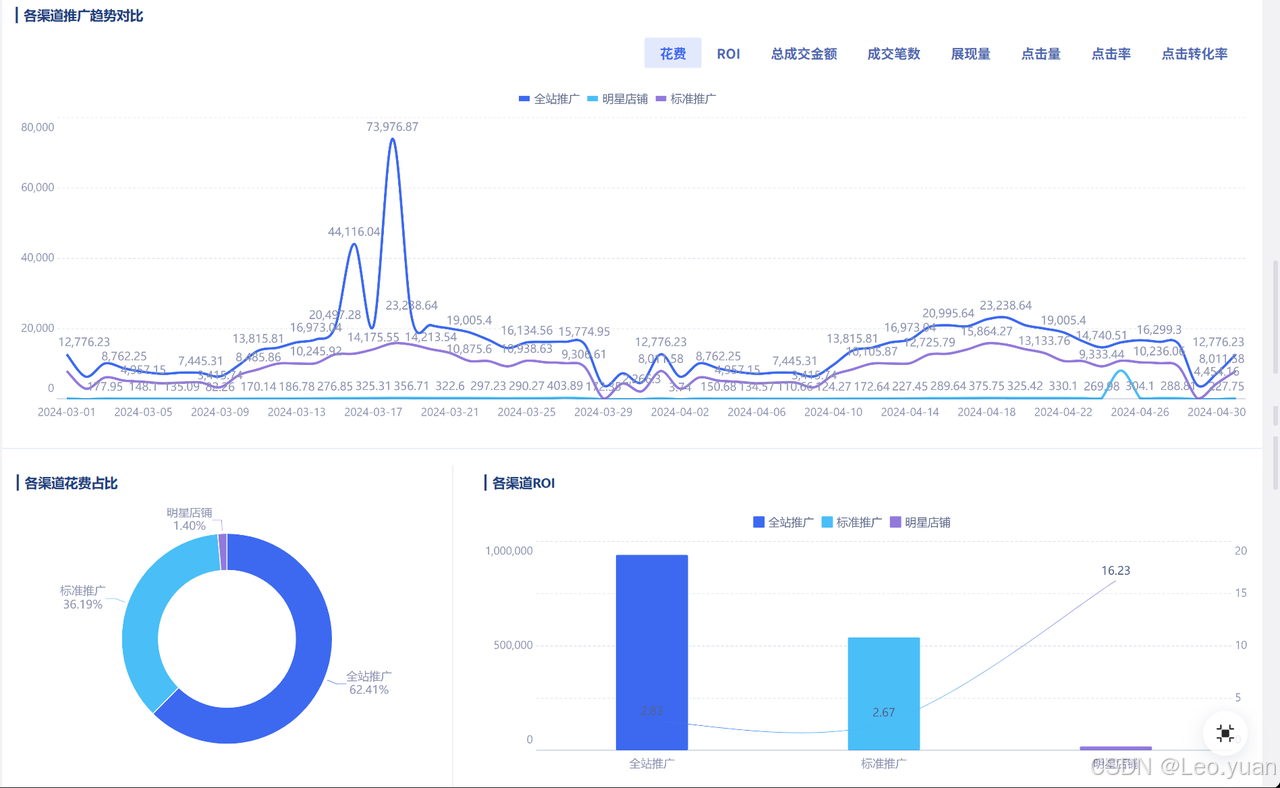Open the 总成交金额 tab
Image resolution: width=1280 pixels, height=788 pixels.
click(x=804, y=54)
